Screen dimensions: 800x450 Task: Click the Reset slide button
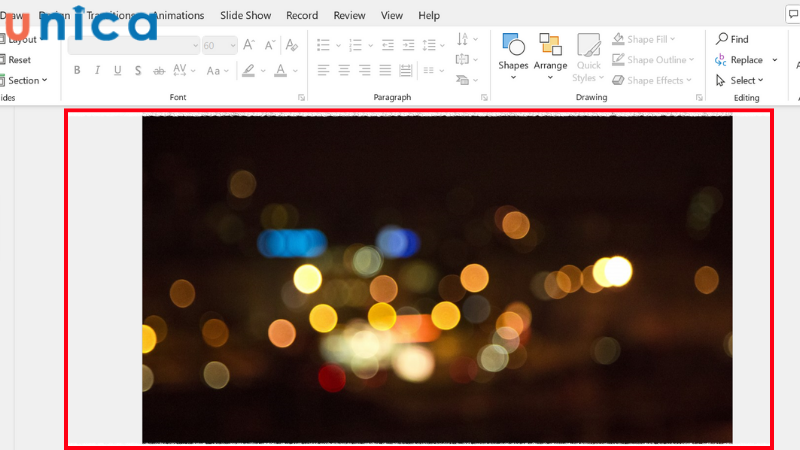click(18, 60)
